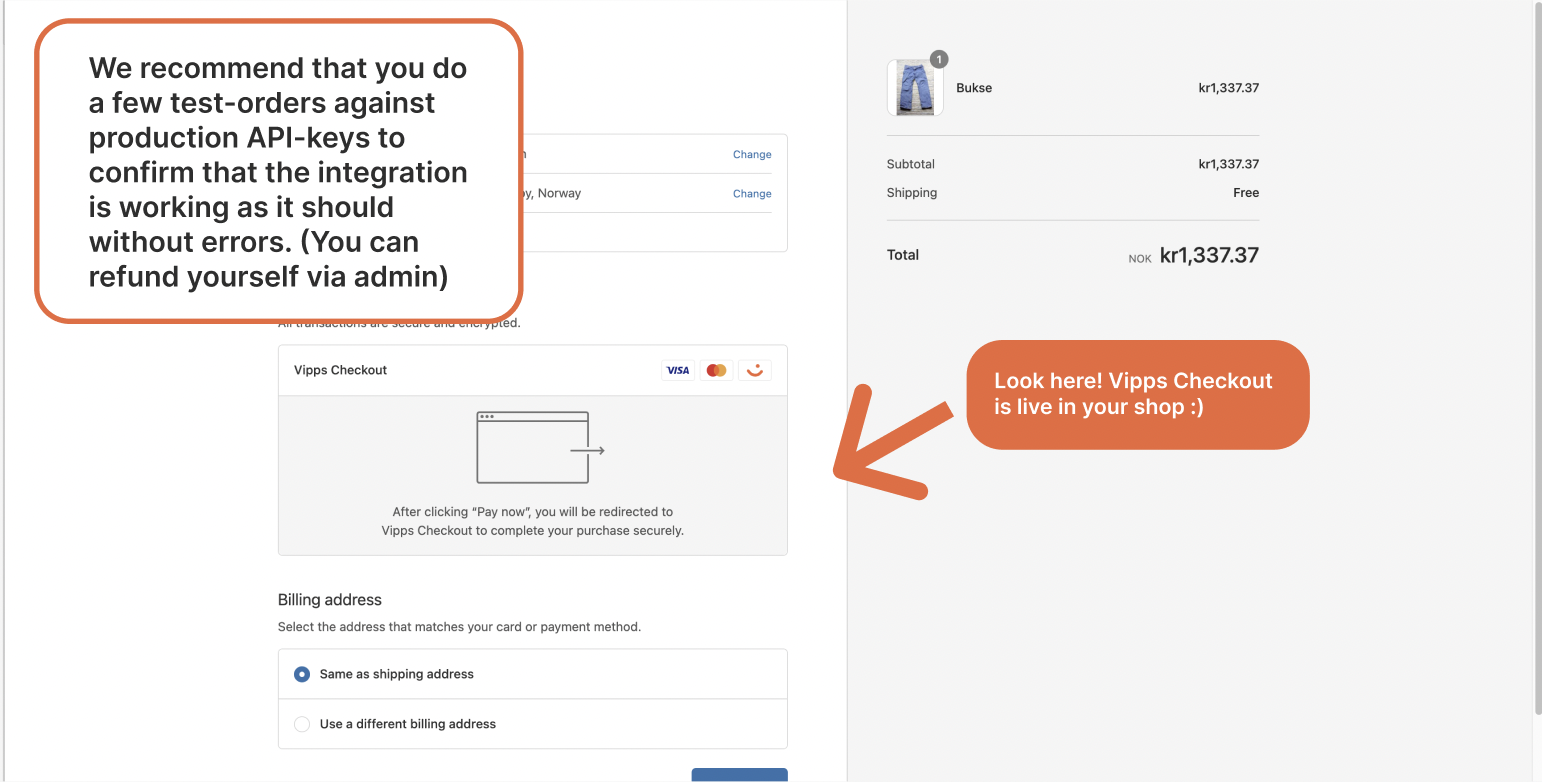Click the Billing address heading
The height and width of the screenshot is (782, 1542).
330,600
